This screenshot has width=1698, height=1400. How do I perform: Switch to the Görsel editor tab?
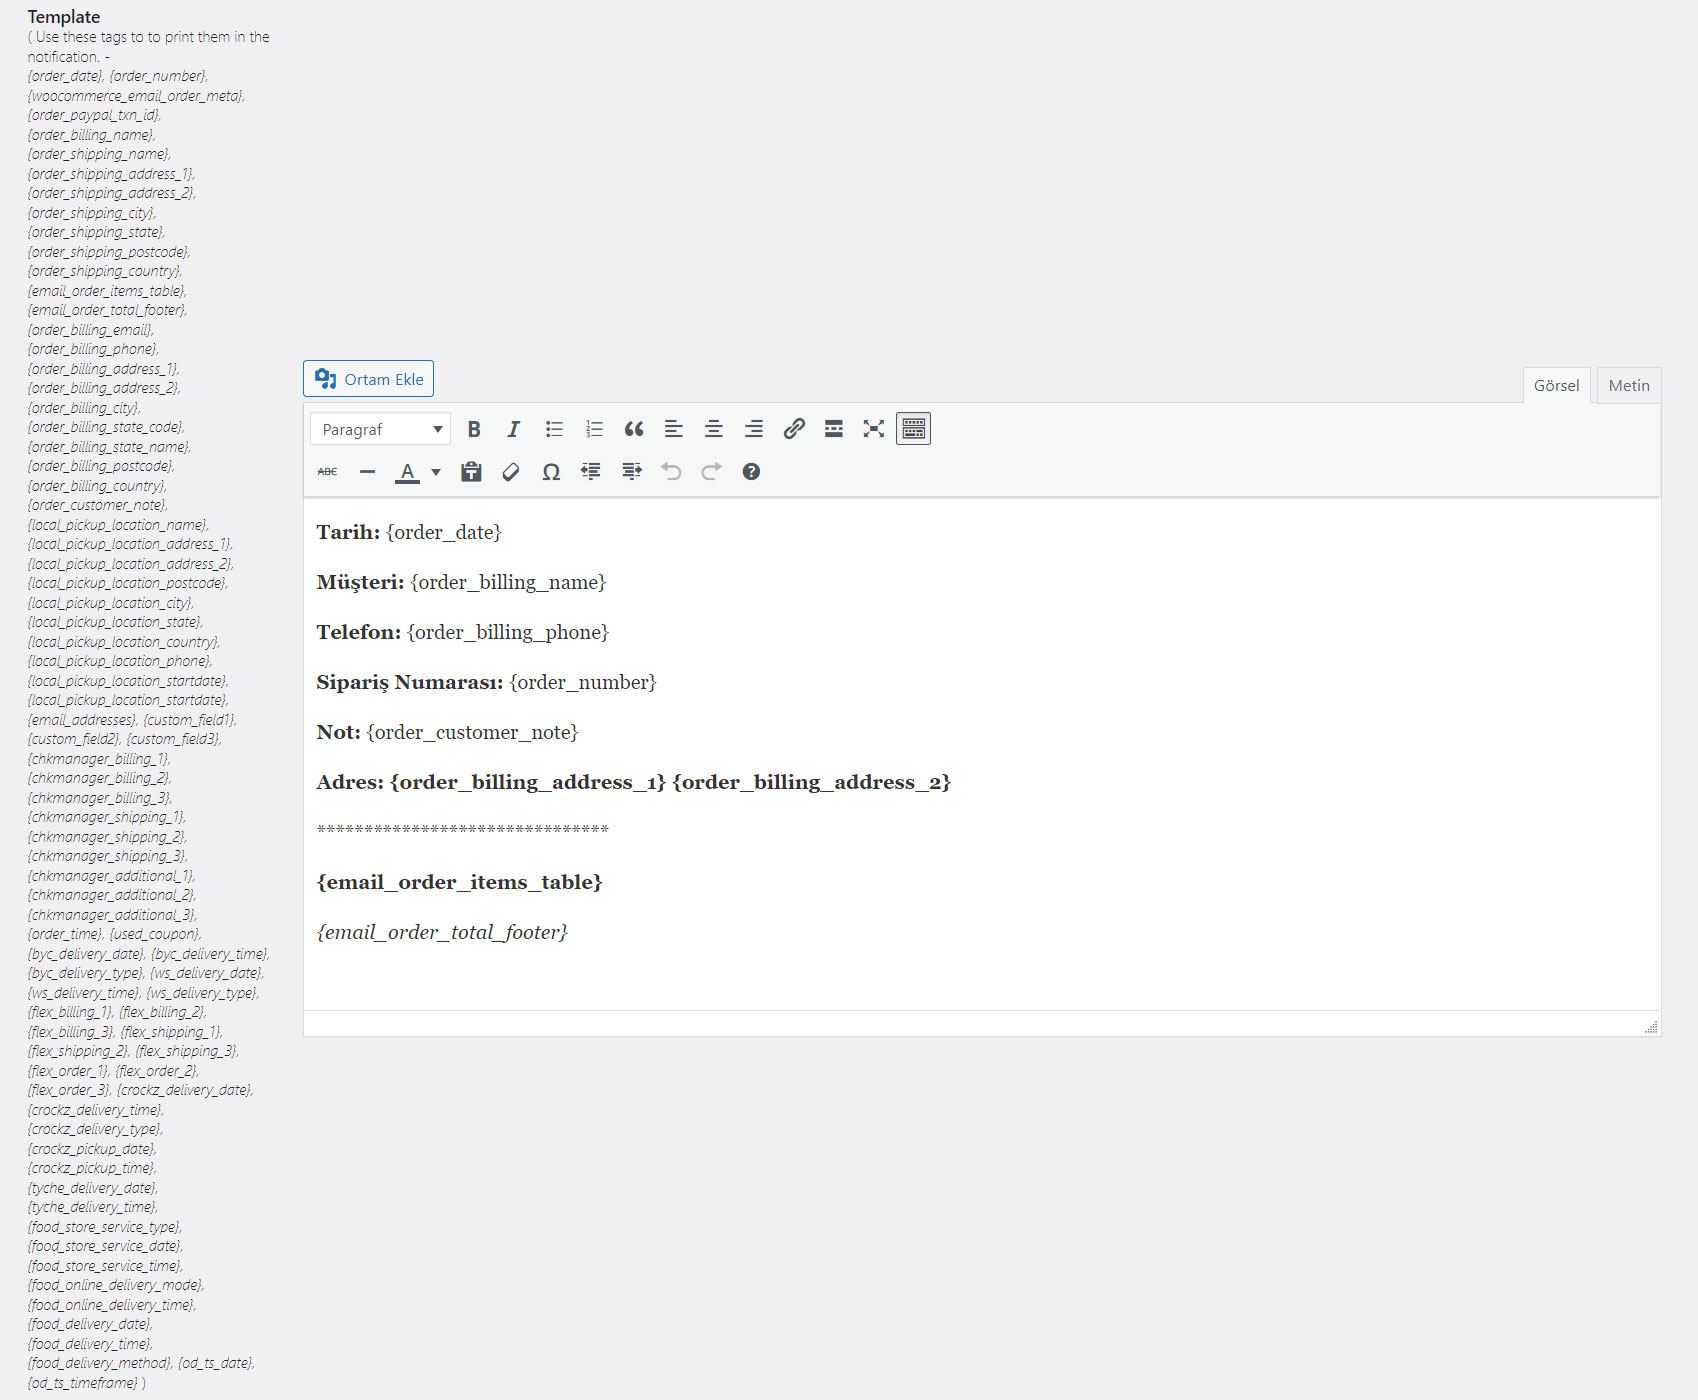tap(1556, 385)
